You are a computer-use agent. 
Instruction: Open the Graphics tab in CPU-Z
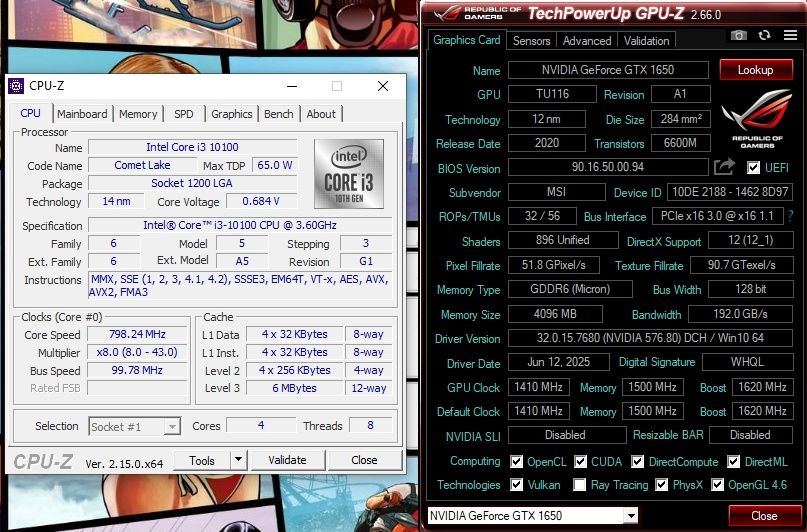[232, 114]
